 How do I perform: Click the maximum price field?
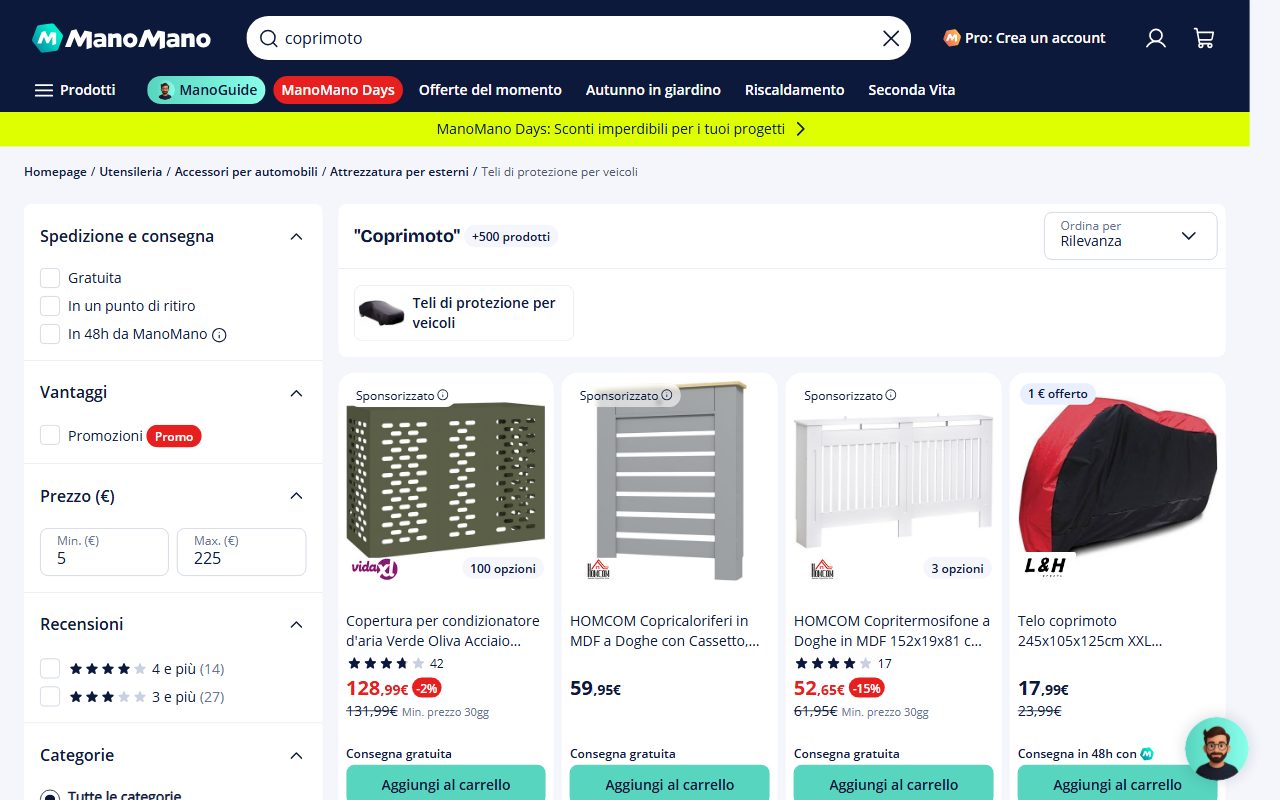point(241,552)
